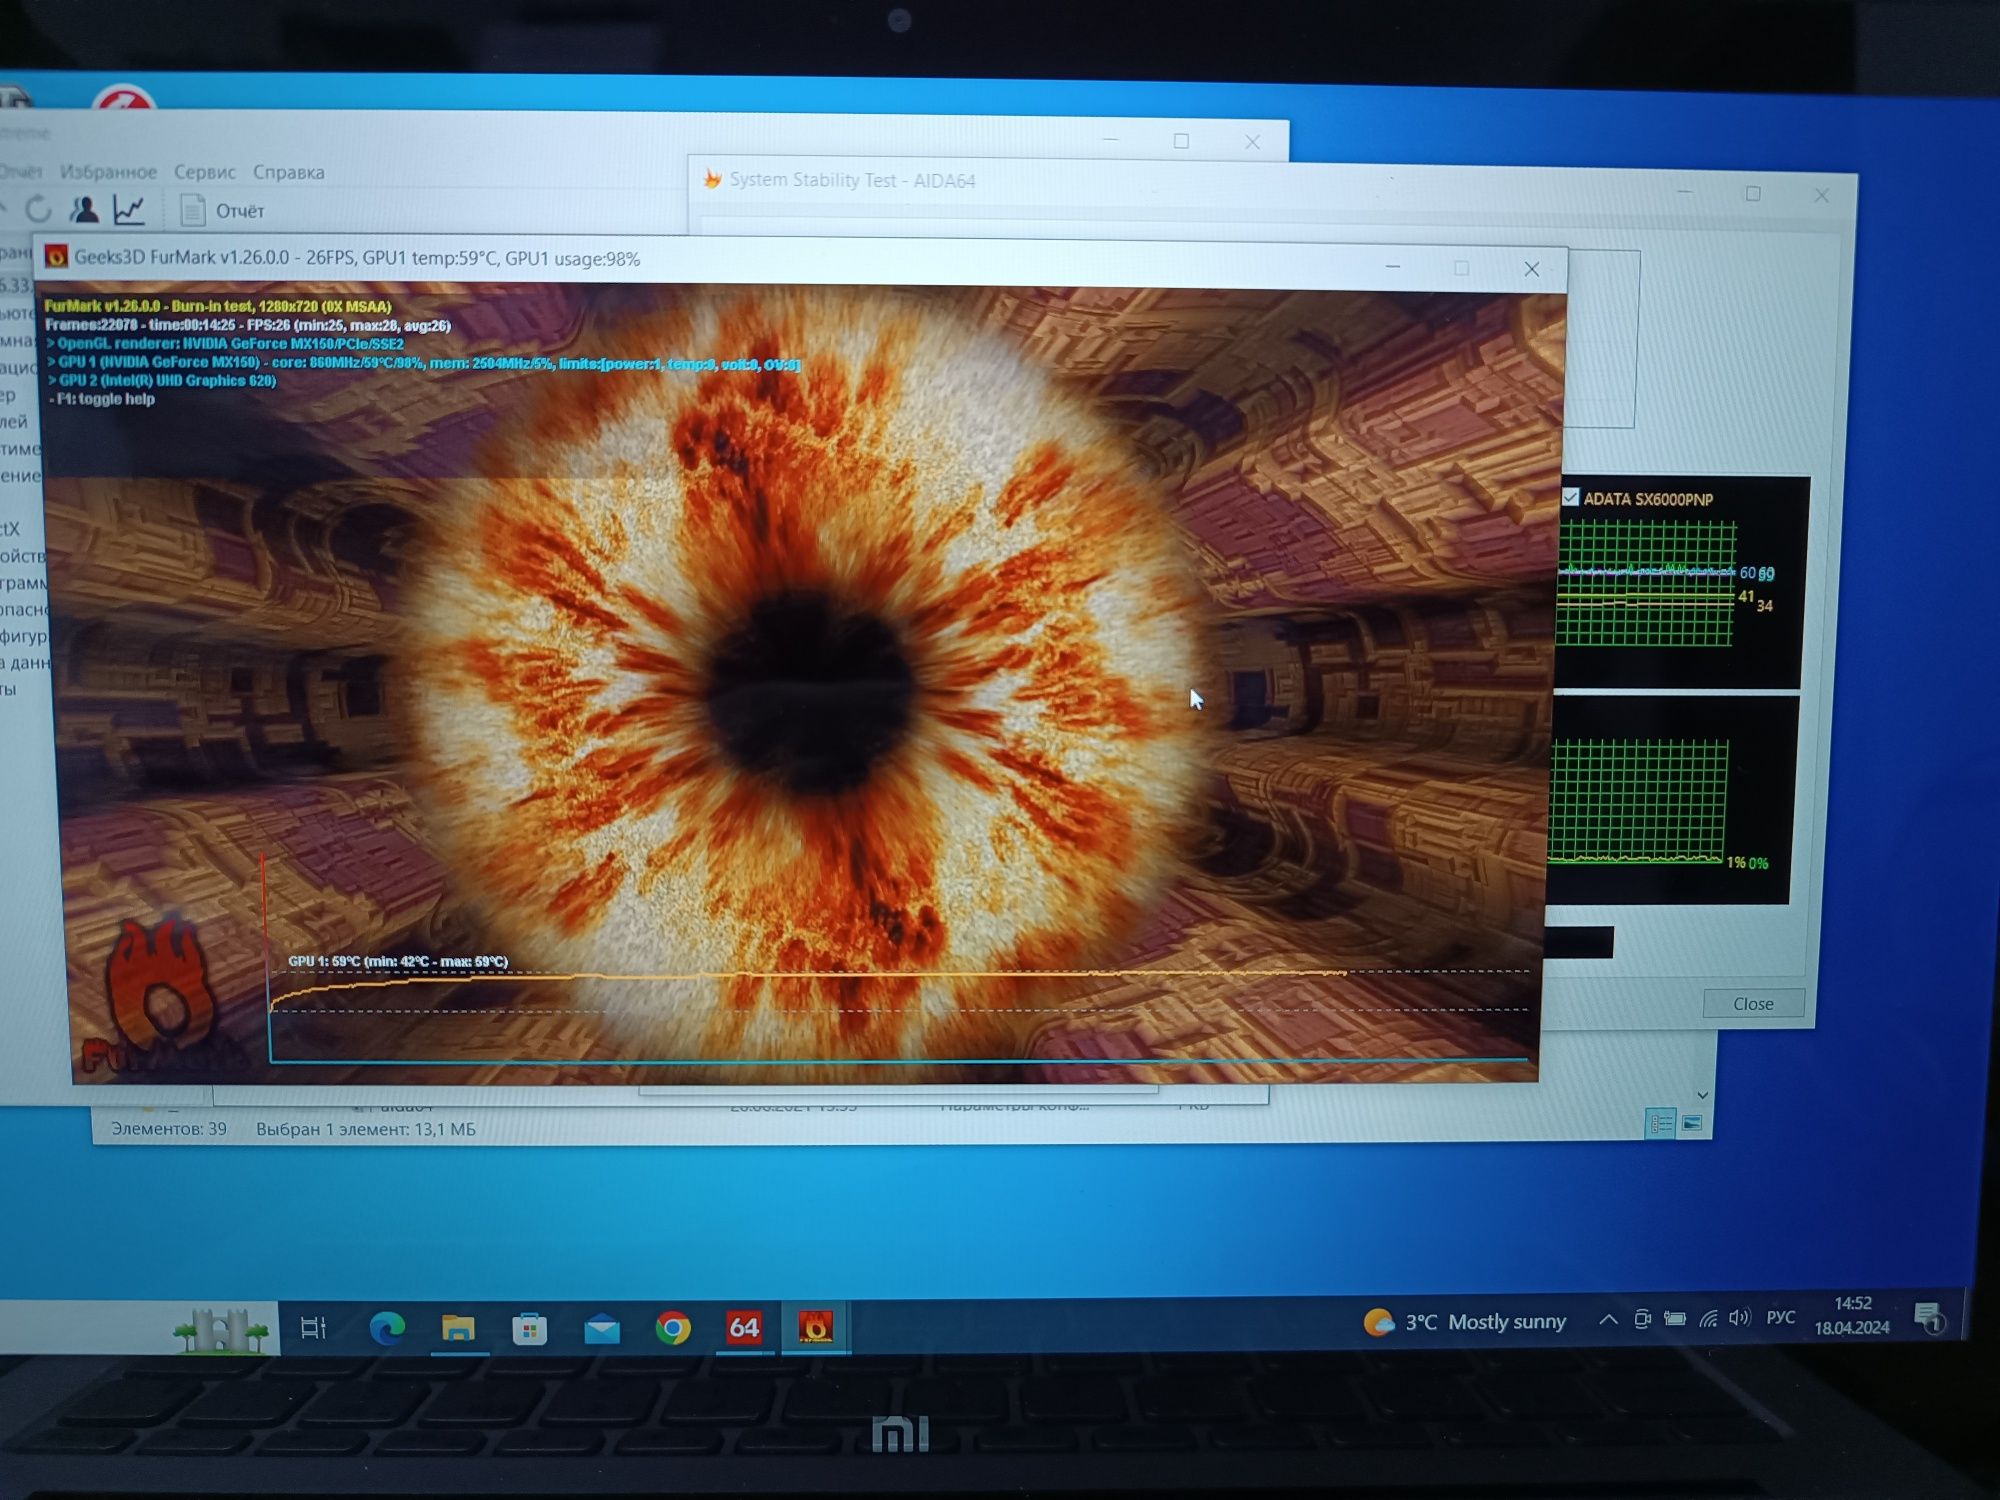This screenshot has height=1500, width=2000.
Task: Click the battery status tray icon
Action: (1675, 1319)
